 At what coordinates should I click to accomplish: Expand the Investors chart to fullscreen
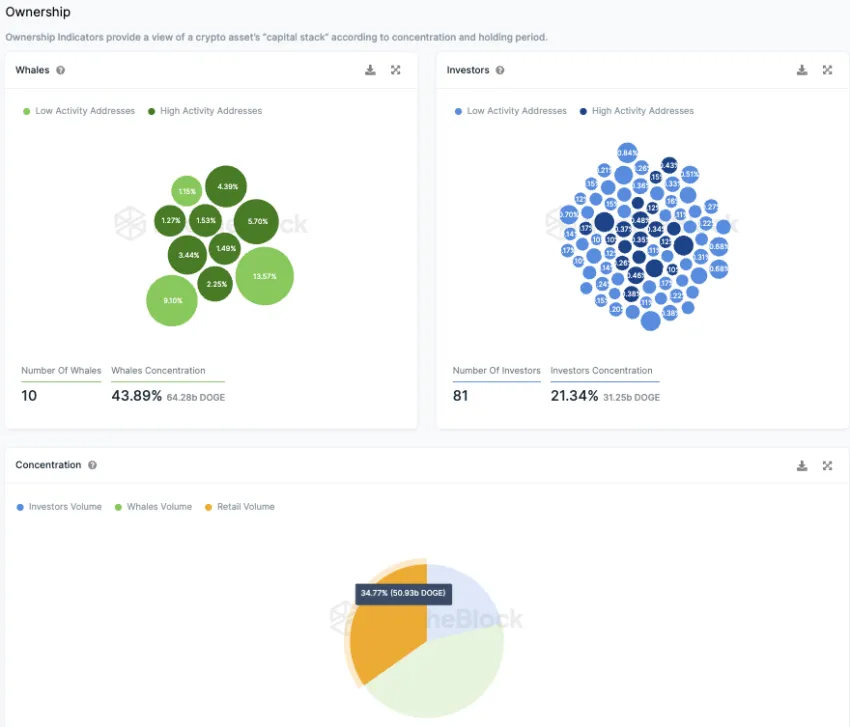pos(827,70)
